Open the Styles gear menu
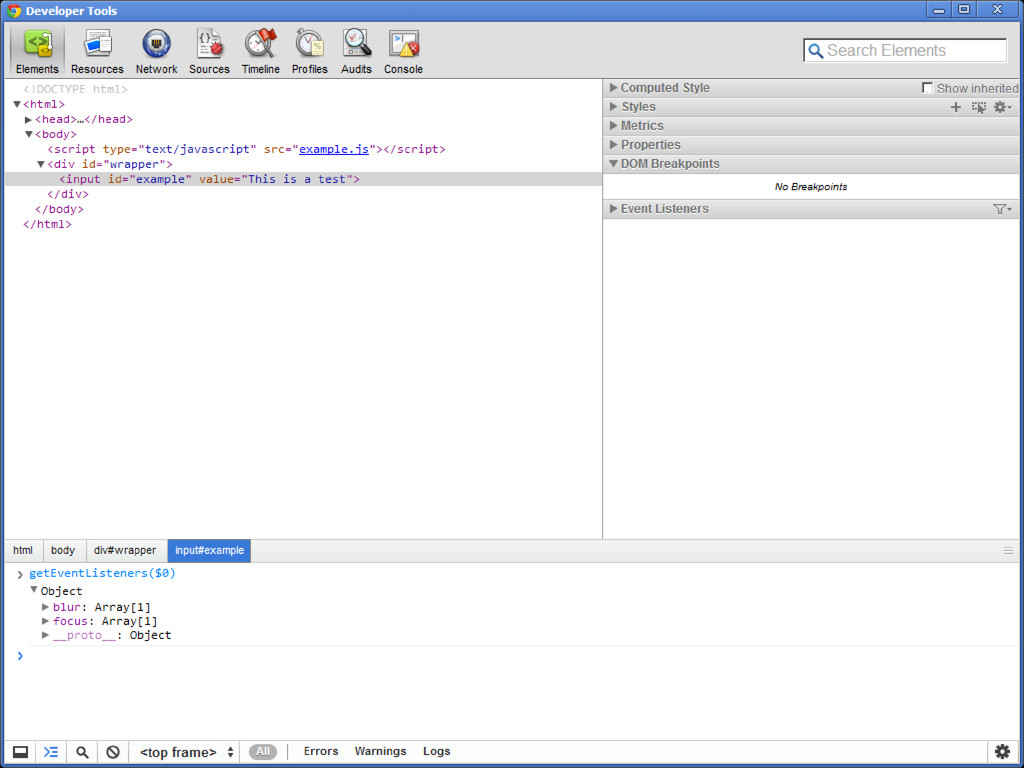 (1002, 106)
